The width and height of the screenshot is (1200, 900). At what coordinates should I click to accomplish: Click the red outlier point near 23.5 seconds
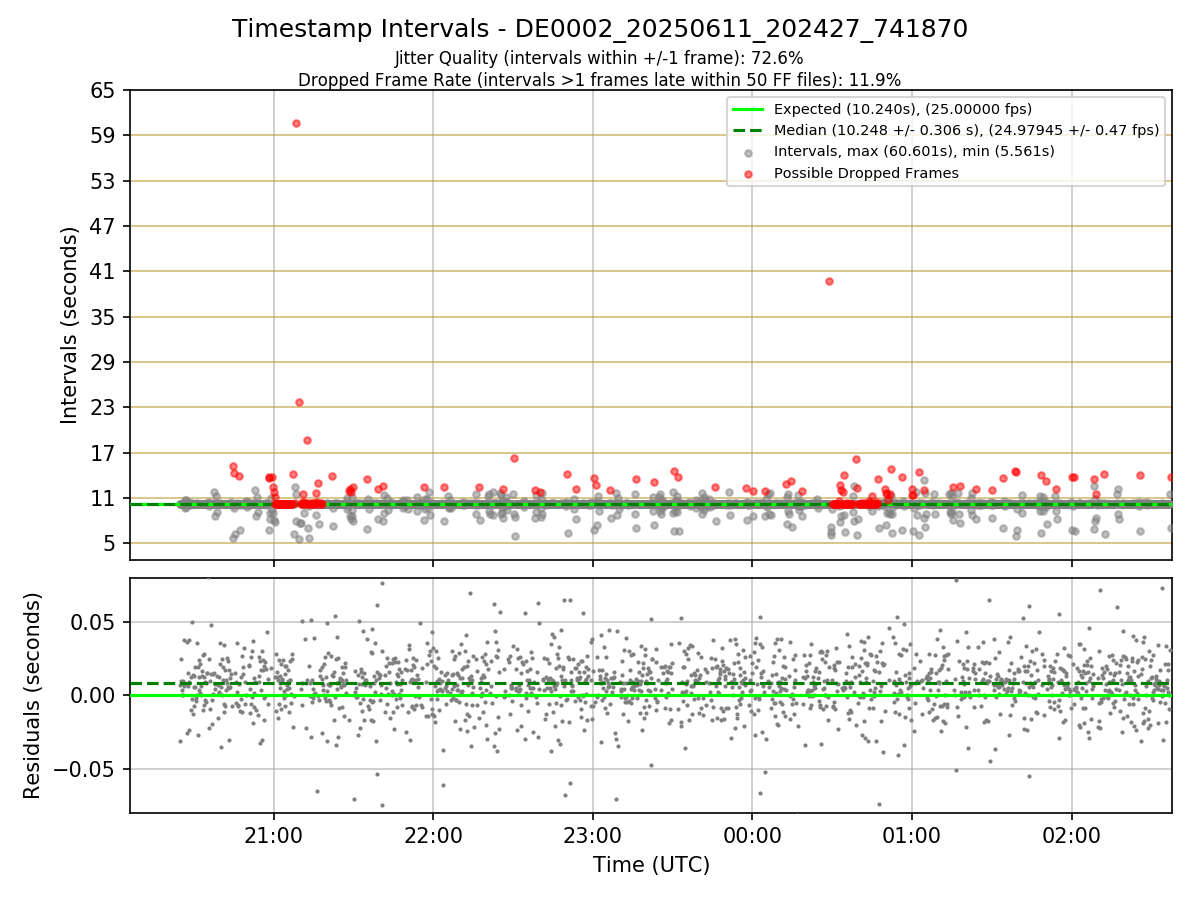tap(299, 402)
